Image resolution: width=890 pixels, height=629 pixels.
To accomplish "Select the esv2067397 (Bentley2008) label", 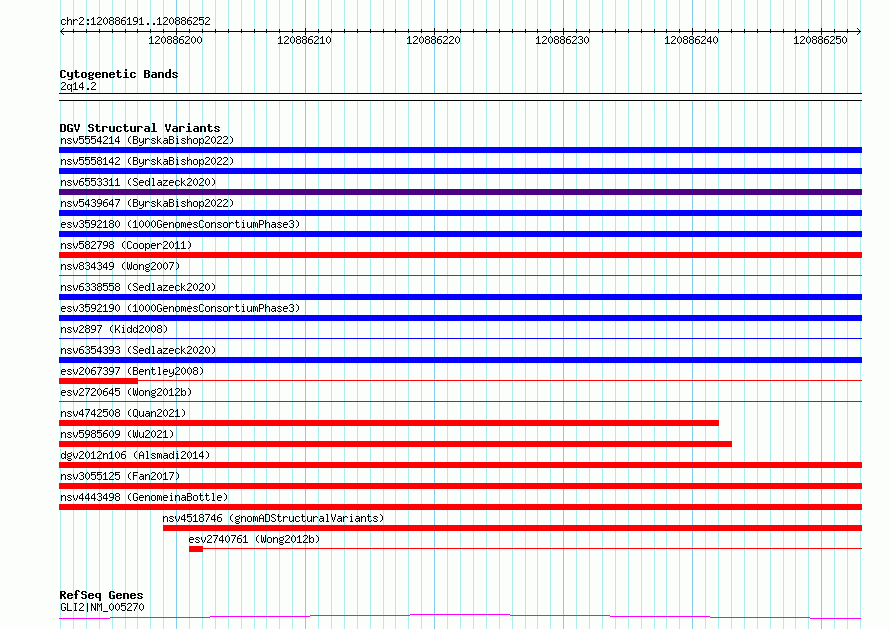I will click(132, 371).
